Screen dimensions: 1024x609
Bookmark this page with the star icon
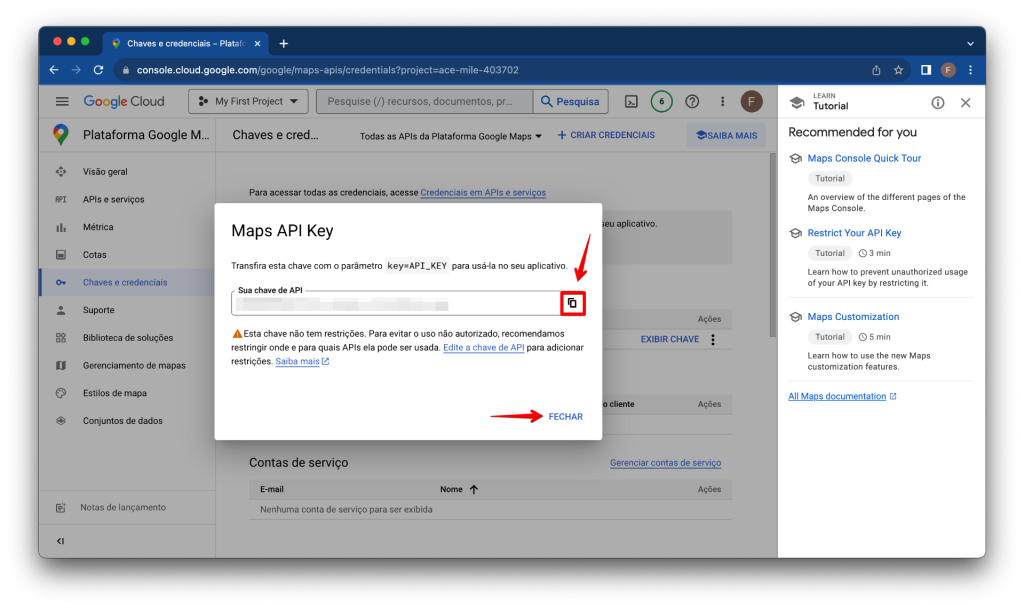coord(899,70)
